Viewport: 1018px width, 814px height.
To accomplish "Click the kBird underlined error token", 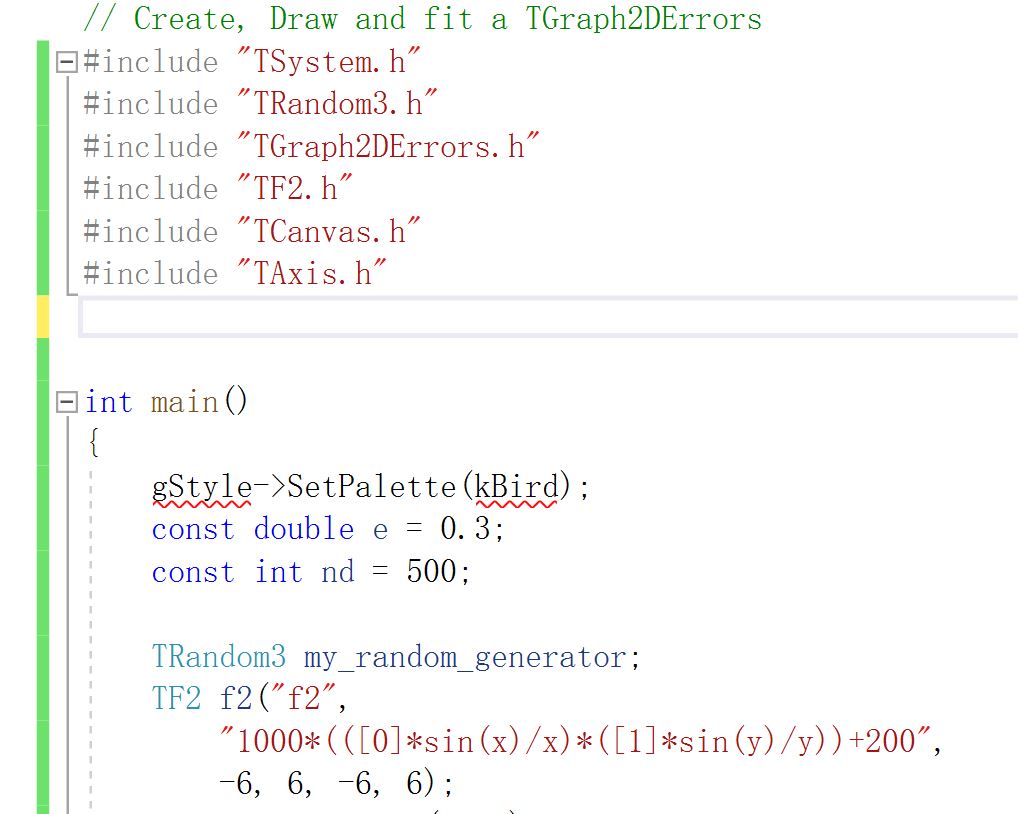I will pyautogui.click(x=517, y=487).
